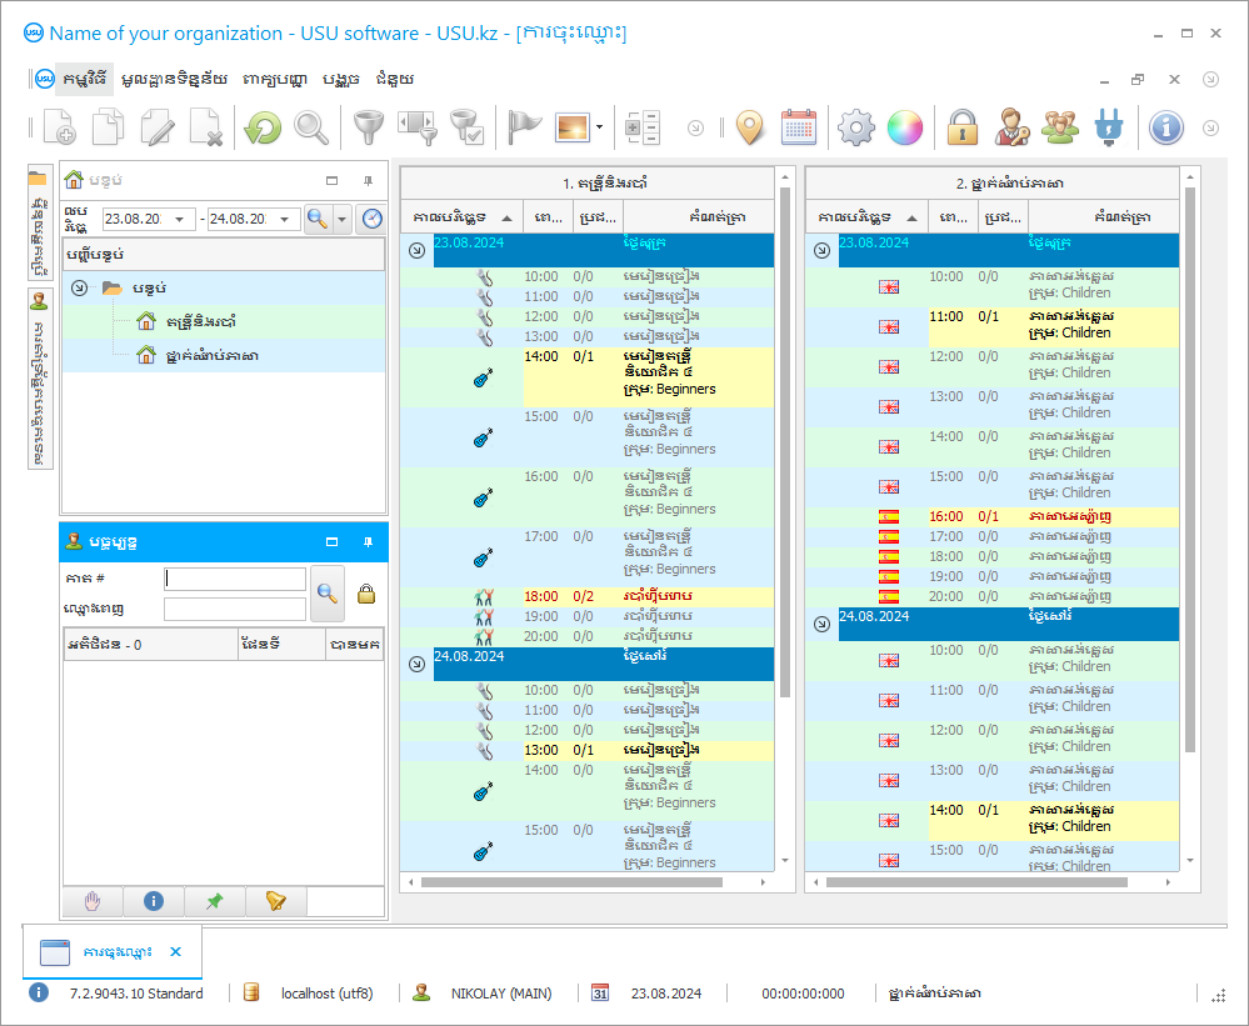Click the padlock icon in the toolbar
The image size is (1249, 1026).
[962, 128]
